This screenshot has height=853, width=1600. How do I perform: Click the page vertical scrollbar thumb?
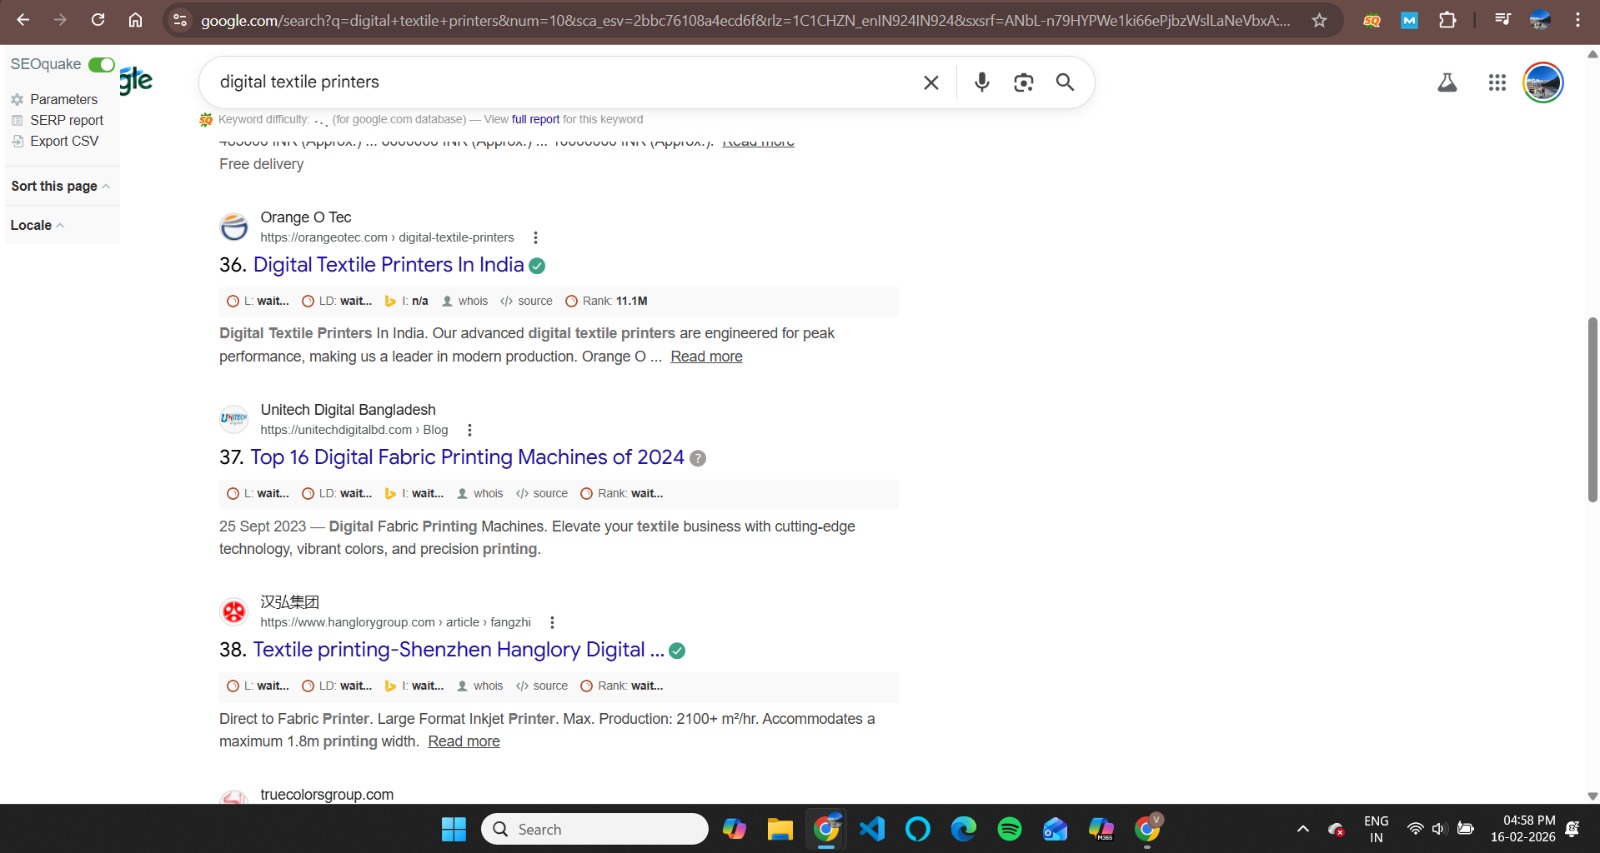pyautogui.click(x=1592, y=410)
